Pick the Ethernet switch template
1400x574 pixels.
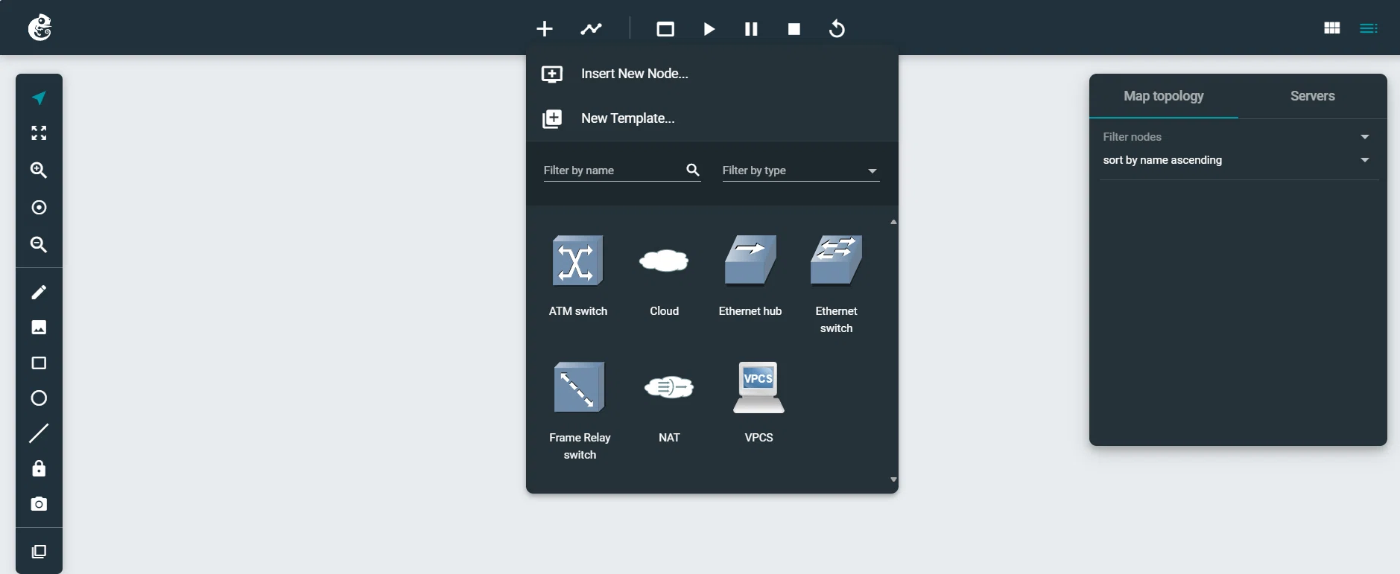[836, 285]
